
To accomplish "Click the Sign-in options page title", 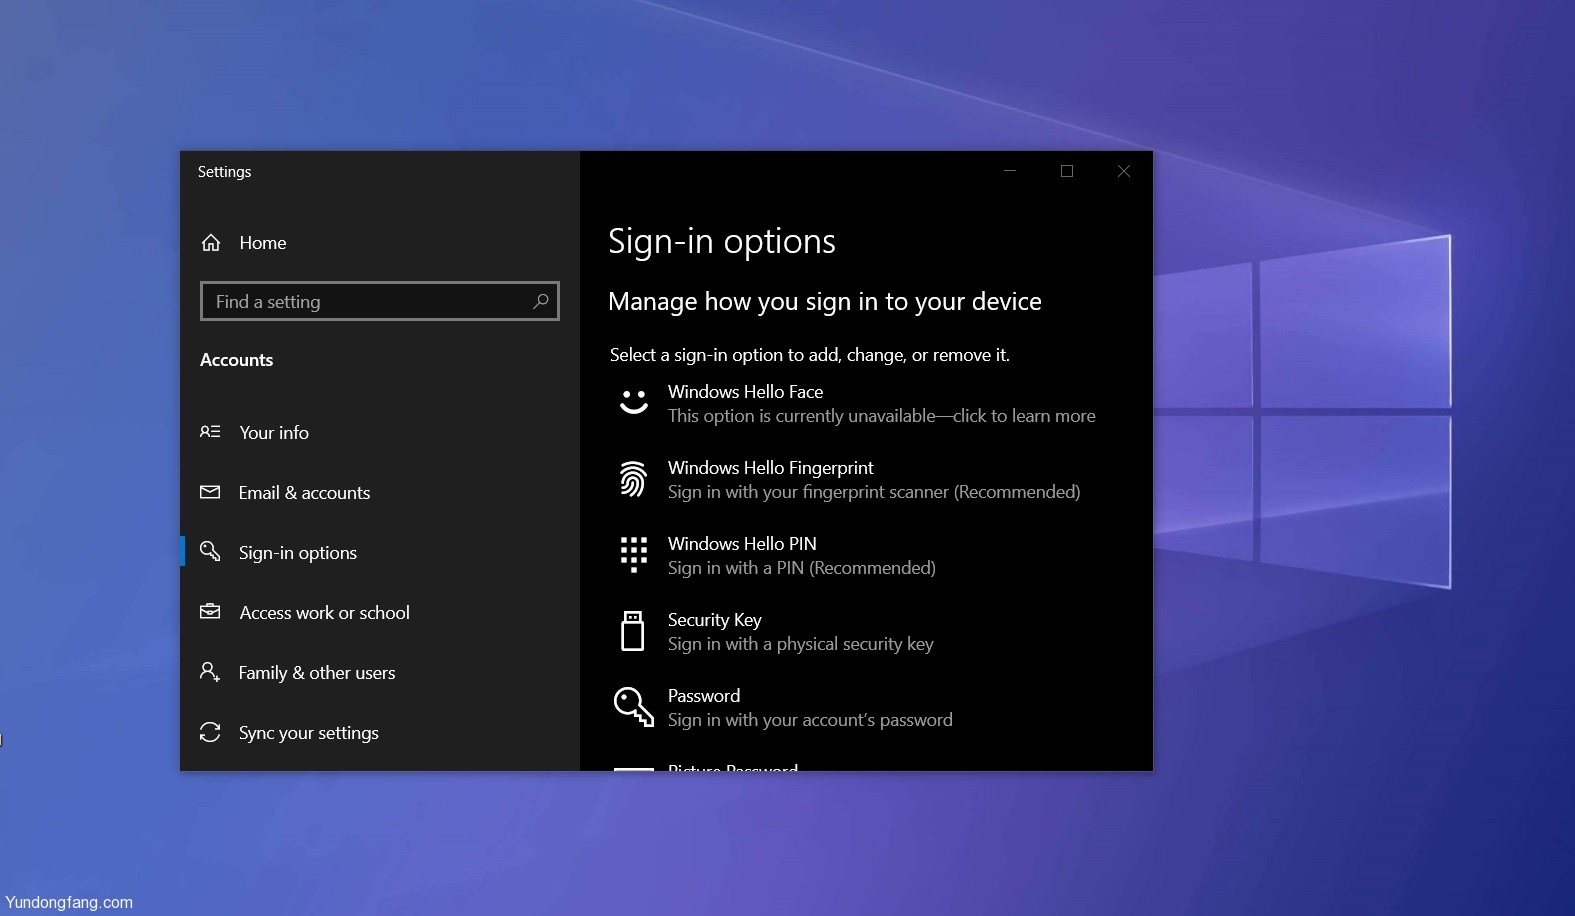I will pos(722,241).
